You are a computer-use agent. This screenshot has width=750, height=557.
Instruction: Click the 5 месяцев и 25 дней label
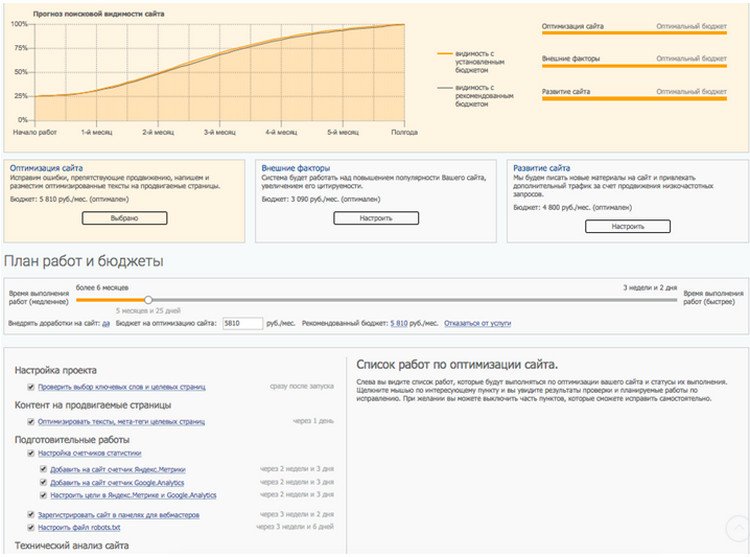tap(148, 311)
